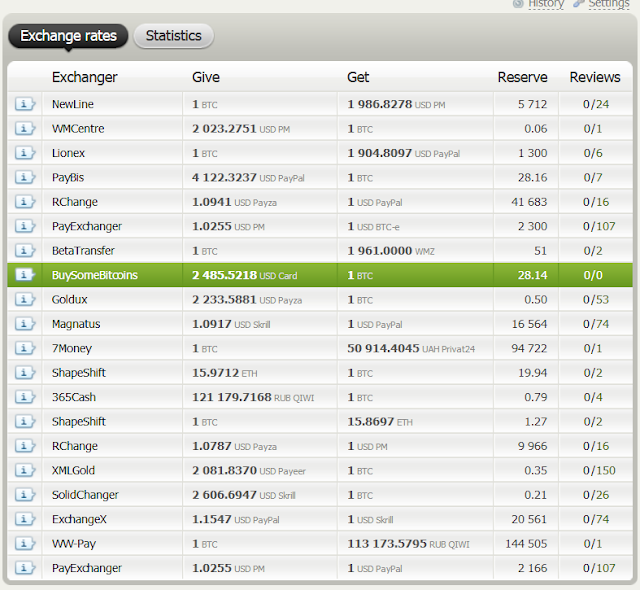Click the 2 023.2751 USD PM rate
Screen dimensions: 640x590
coord(241,129)
